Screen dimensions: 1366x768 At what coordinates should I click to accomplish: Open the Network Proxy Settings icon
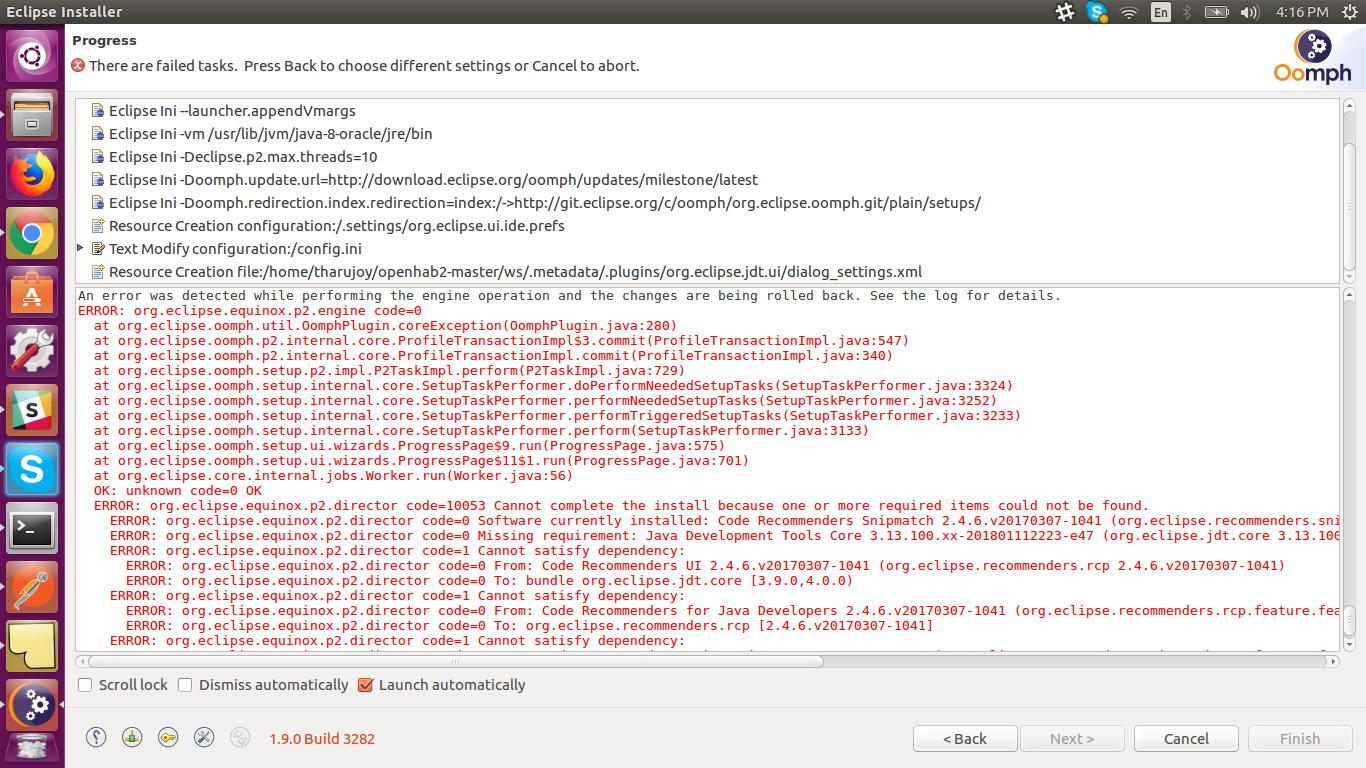[x=132, y=738]
